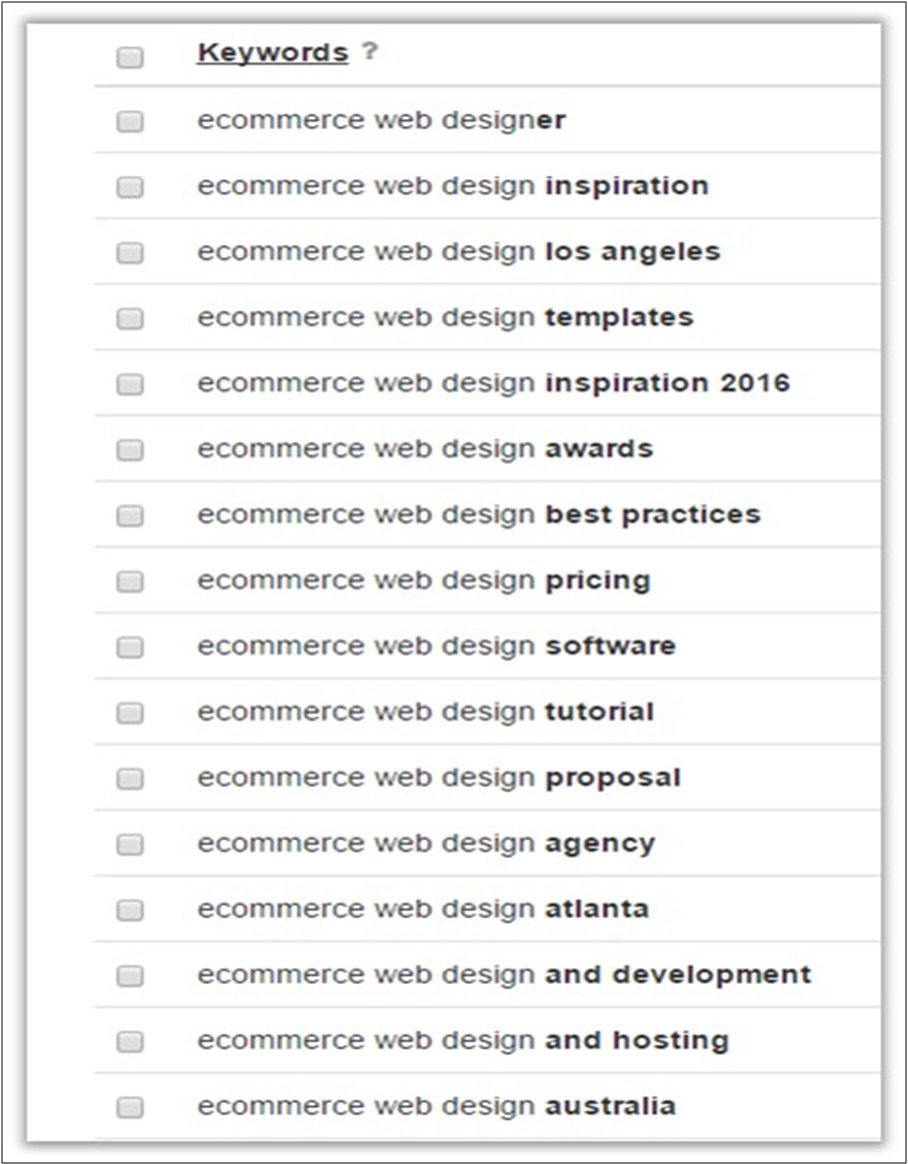908x1164 pixels.
Task: Check the australia keyword checkbox
Action: 130,1108
